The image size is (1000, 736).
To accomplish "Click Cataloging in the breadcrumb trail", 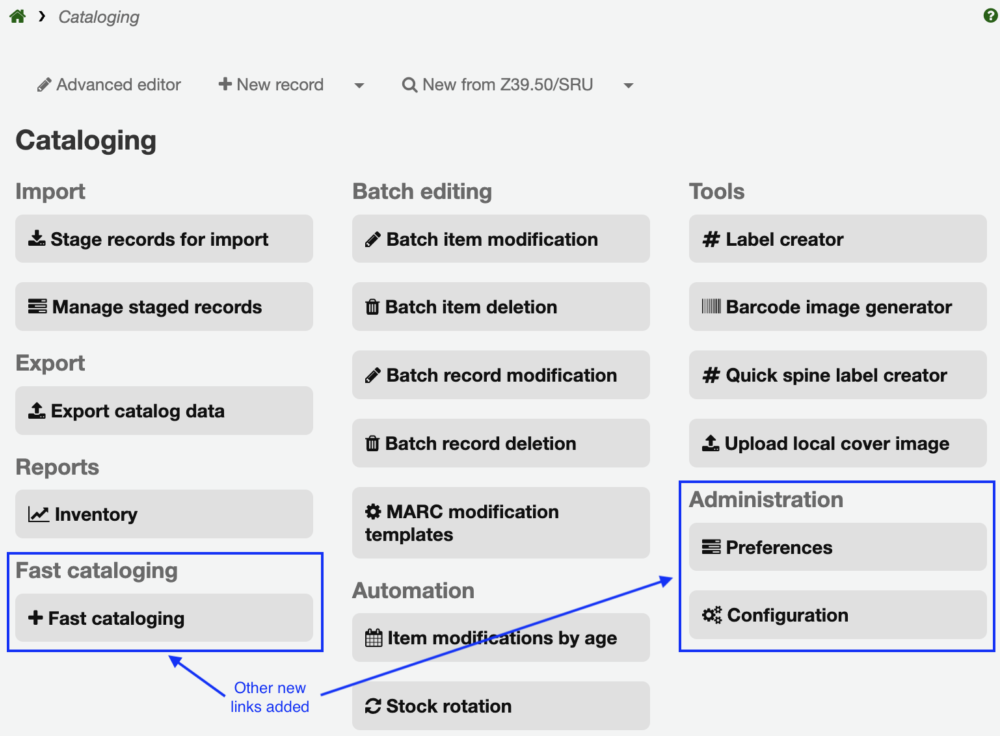I will (98, 16).
